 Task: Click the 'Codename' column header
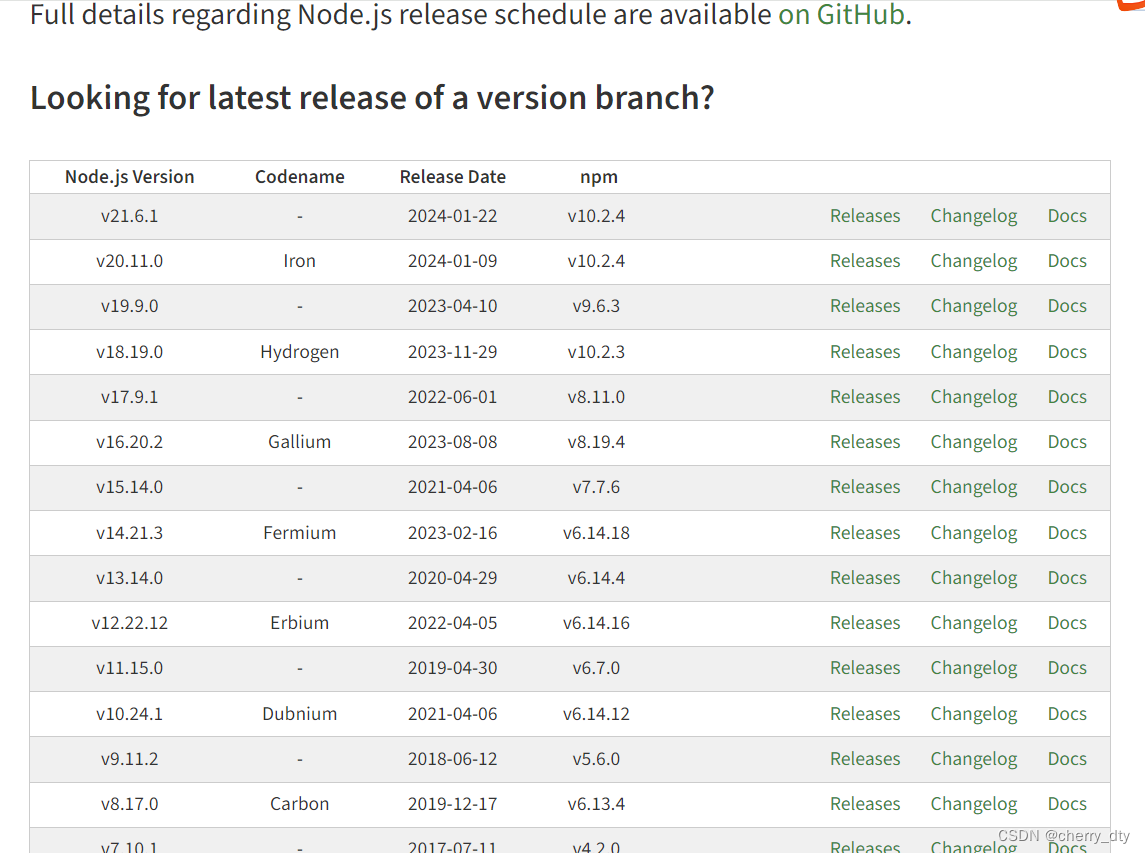[299, 177]
